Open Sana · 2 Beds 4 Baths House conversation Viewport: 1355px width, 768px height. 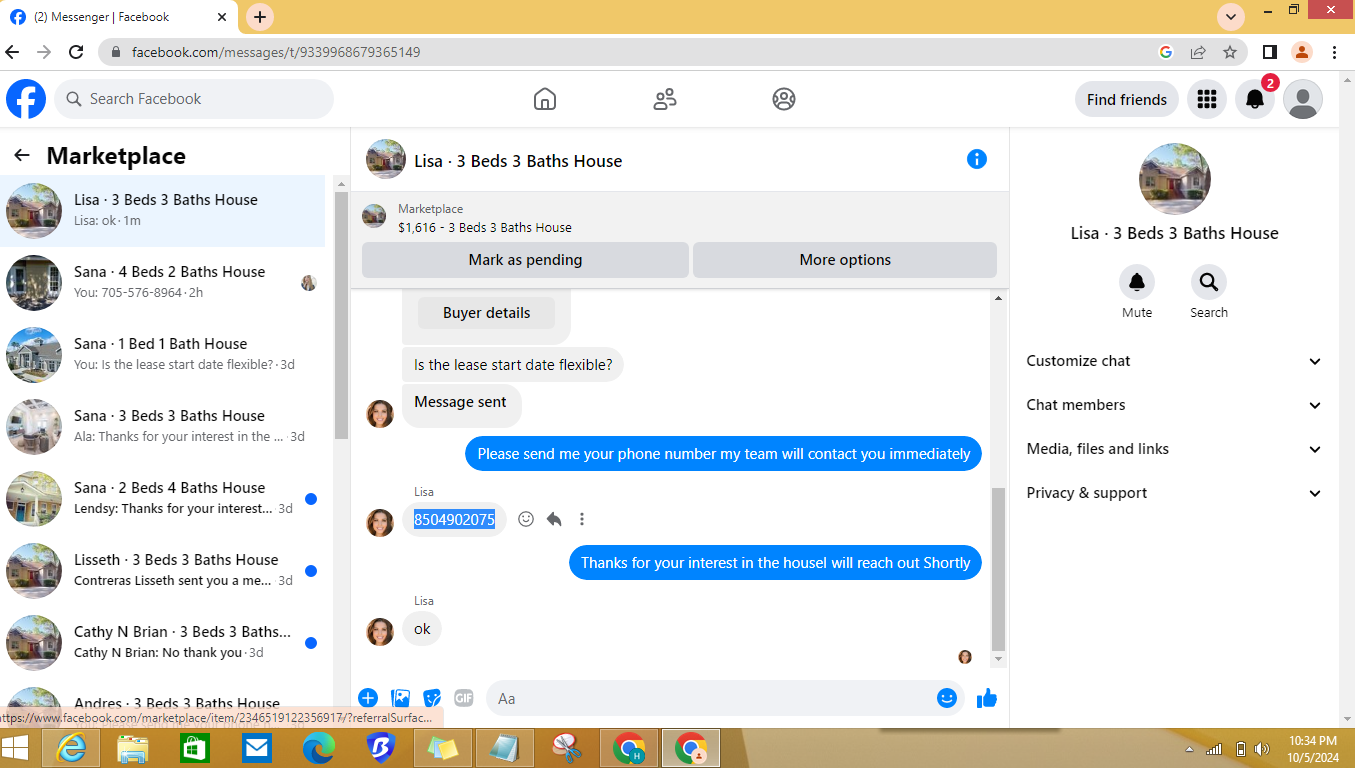click(163, 499)
